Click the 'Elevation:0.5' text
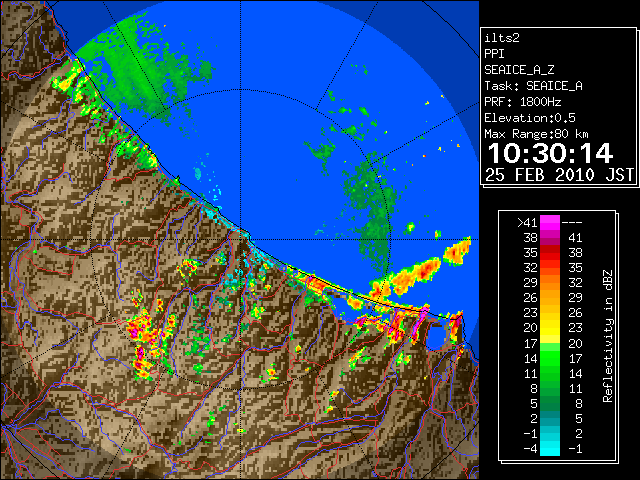Screen dimensions: 640x480 click(530, 118)
